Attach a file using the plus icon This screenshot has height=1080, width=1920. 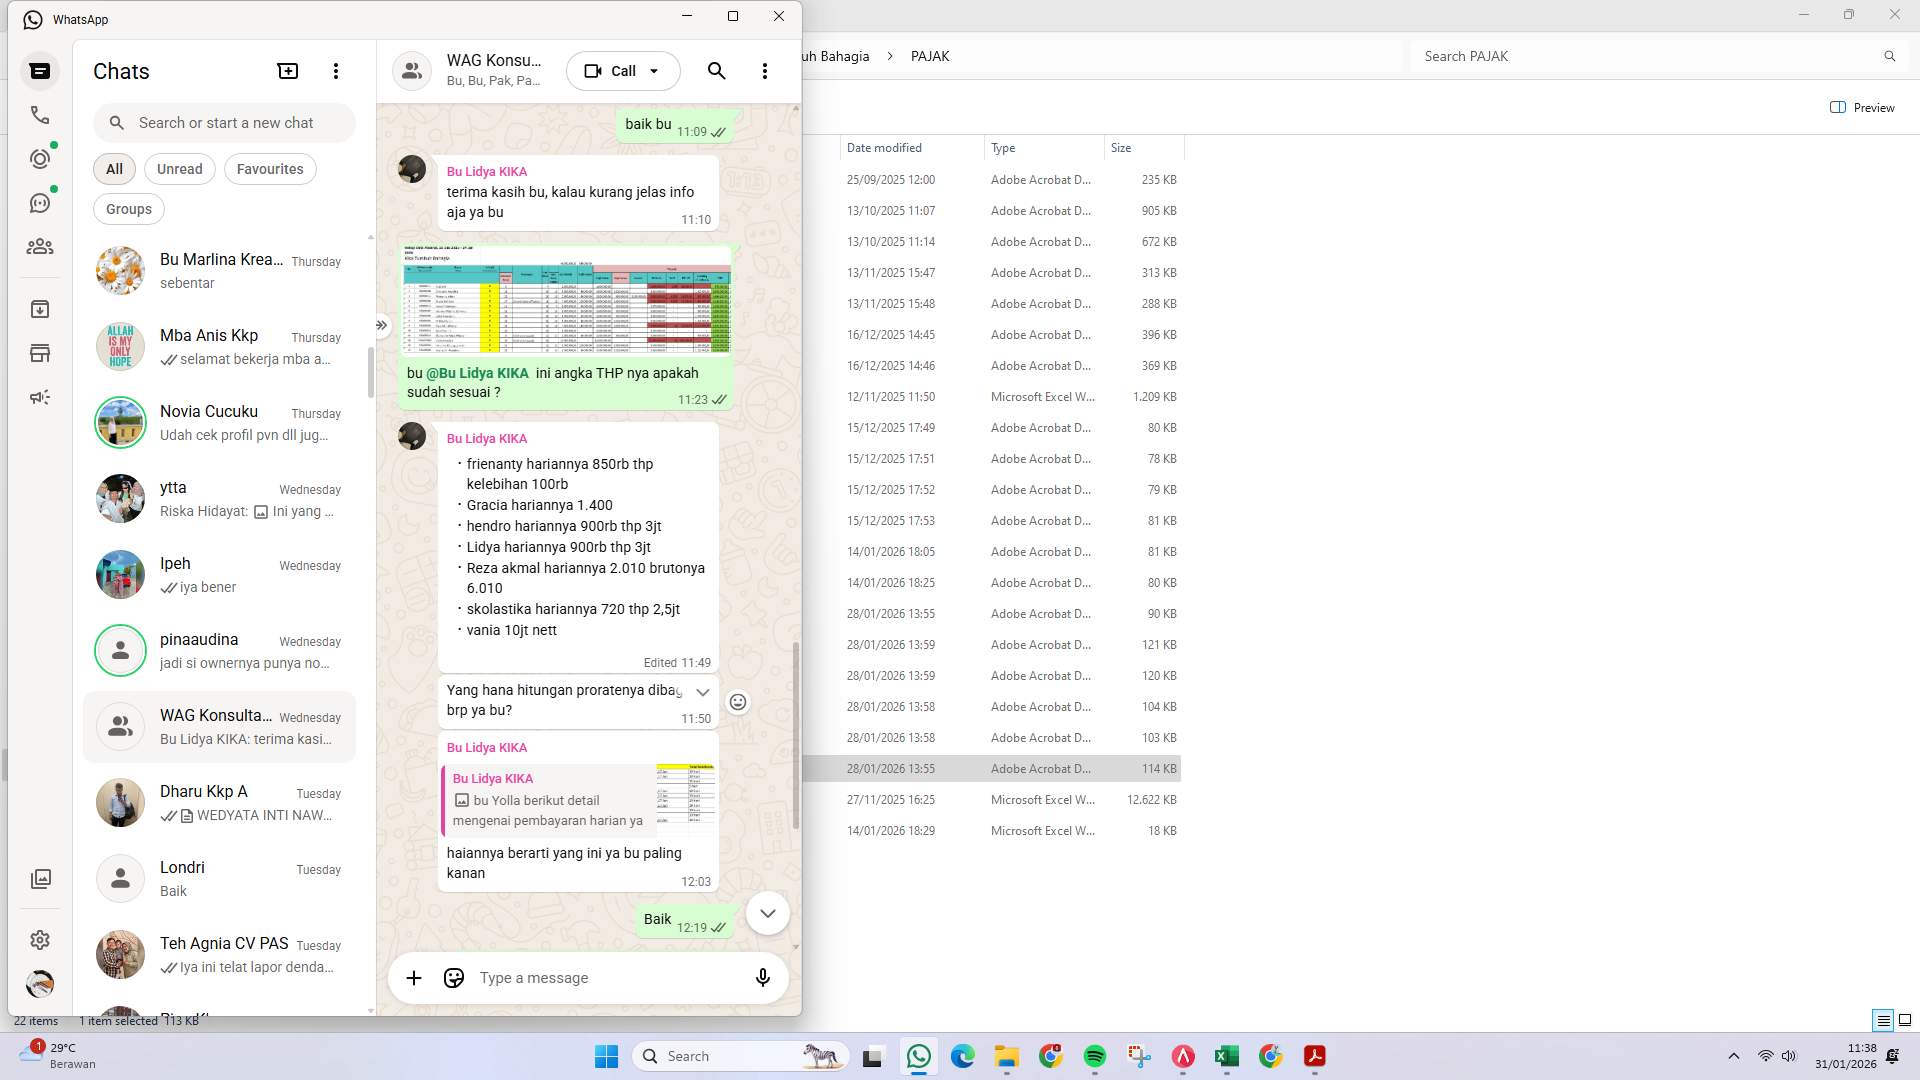[x=414, y=978]
